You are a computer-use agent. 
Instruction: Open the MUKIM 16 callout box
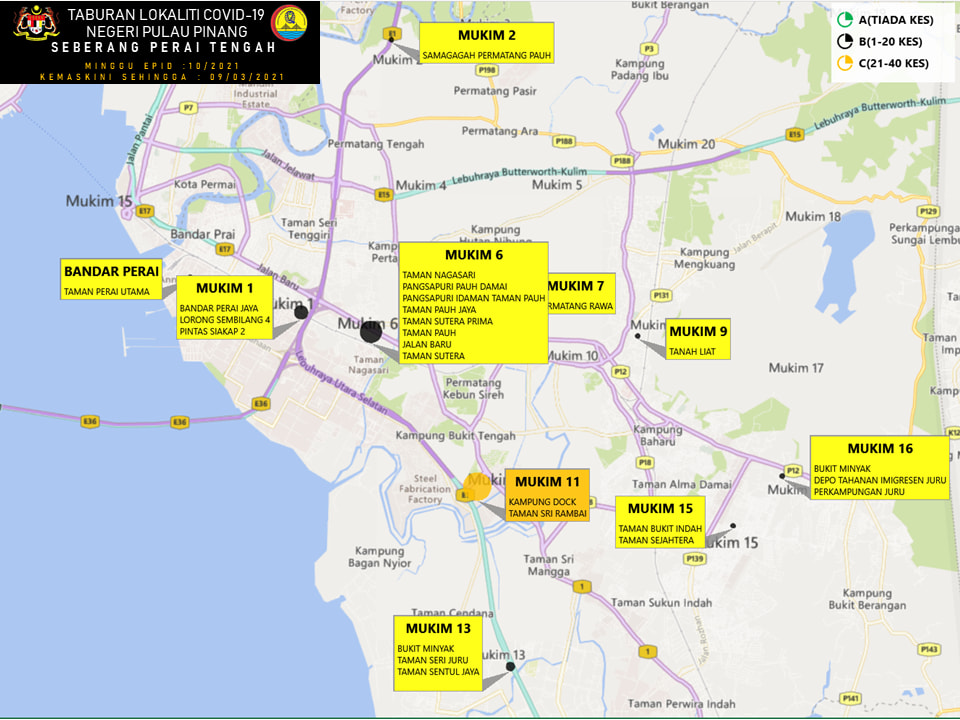point(880,468)
